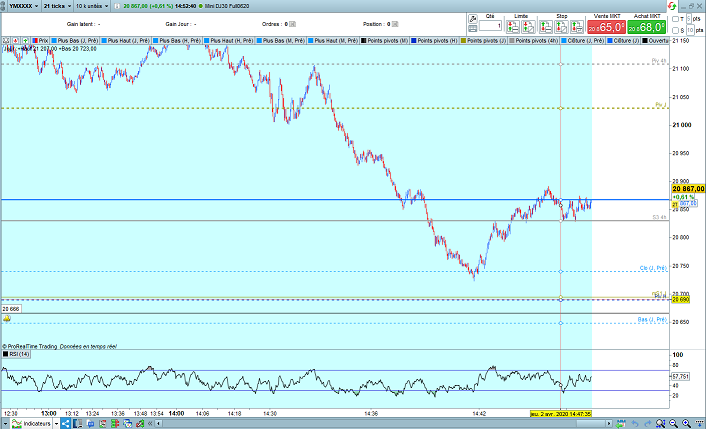
Task: Click the first Limite order icon
Action: click(x=513, y=27)
